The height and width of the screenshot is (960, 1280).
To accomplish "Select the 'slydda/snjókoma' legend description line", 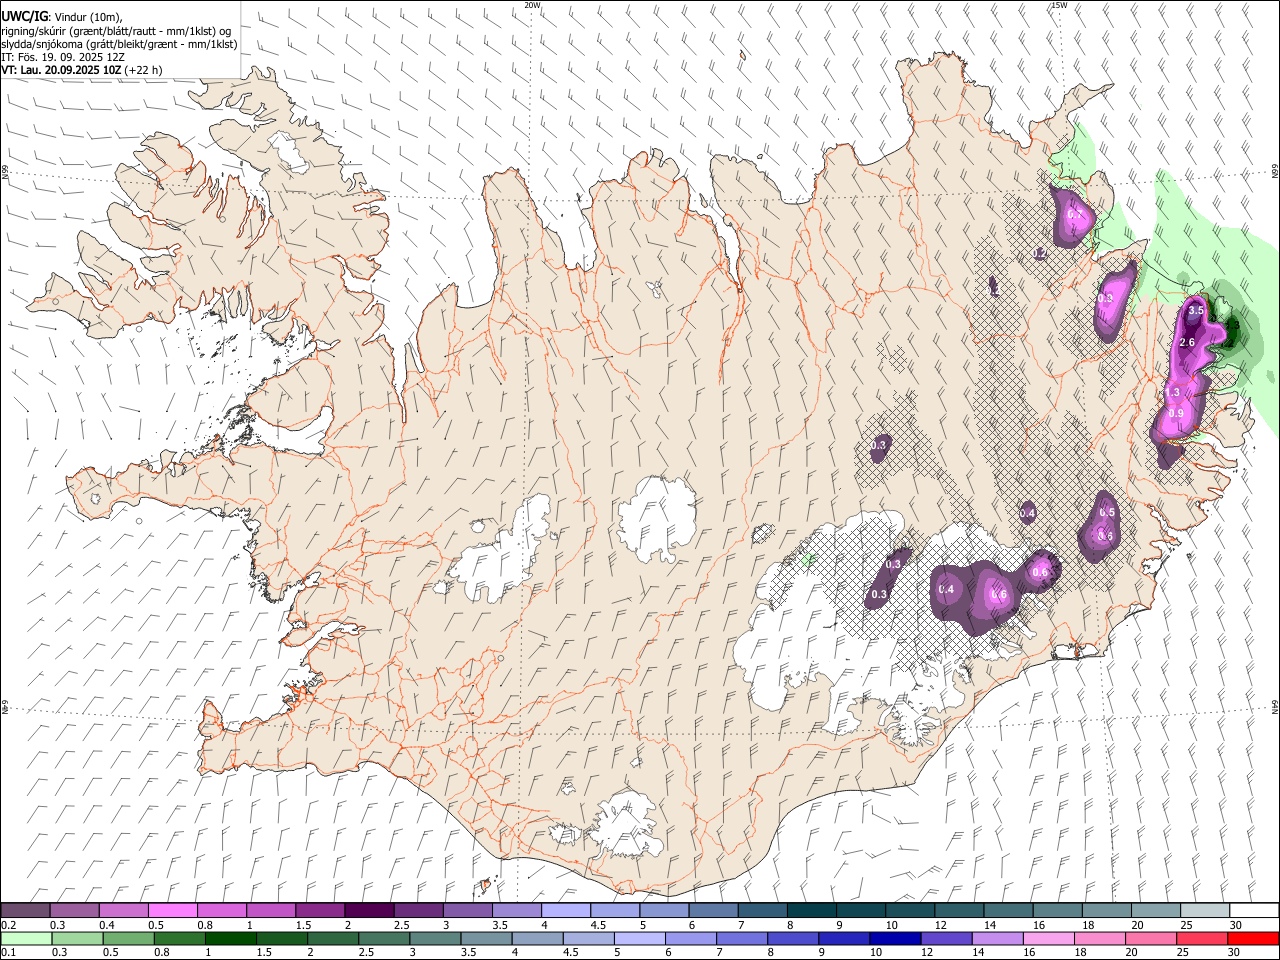I will pyautogui.click(x=119, y=44).
